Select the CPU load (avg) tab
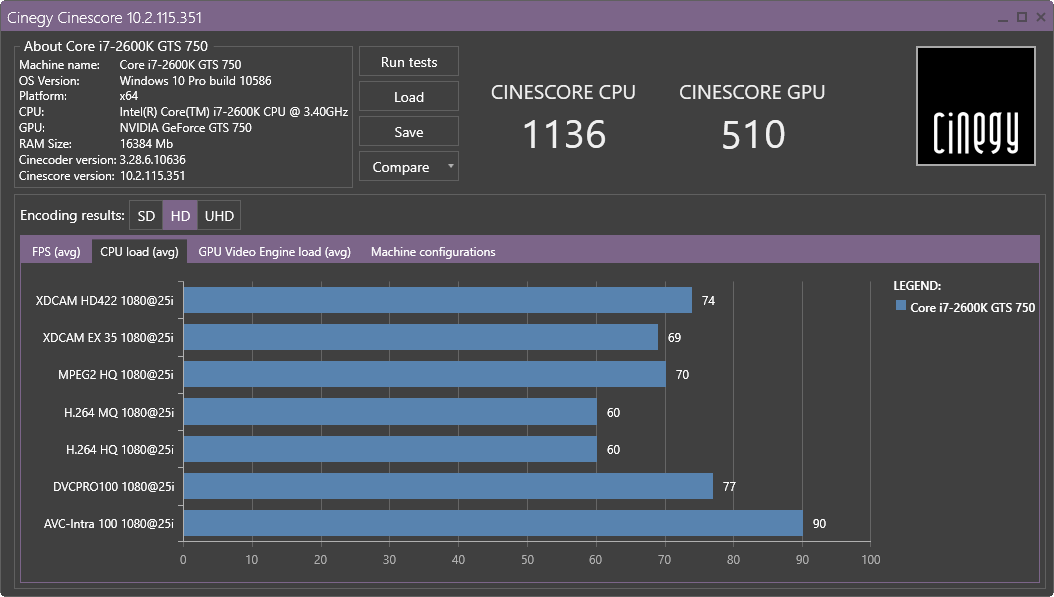 (x=139, y=251)
